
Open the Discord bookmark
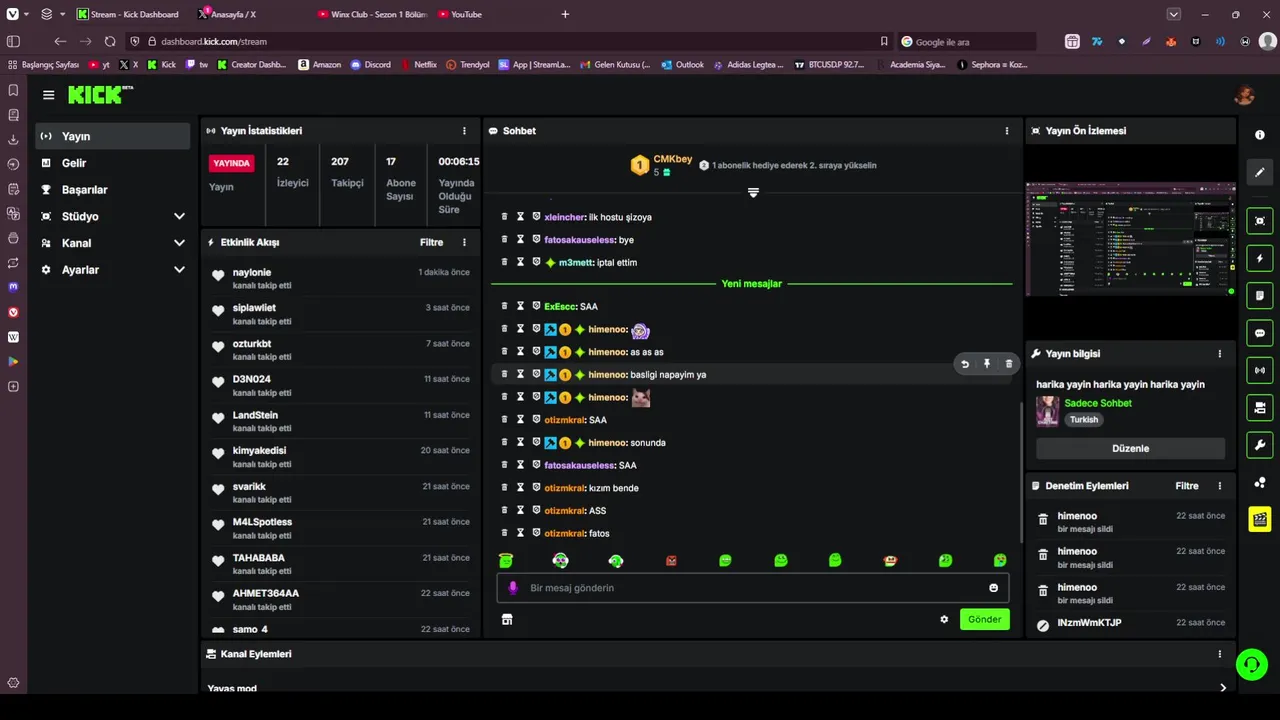pyautogui.click(x=370, y=64)
